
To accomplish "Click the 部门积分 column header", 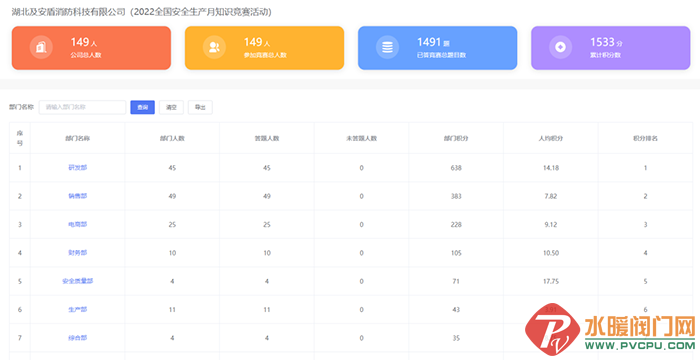I will tap(456, 138).
